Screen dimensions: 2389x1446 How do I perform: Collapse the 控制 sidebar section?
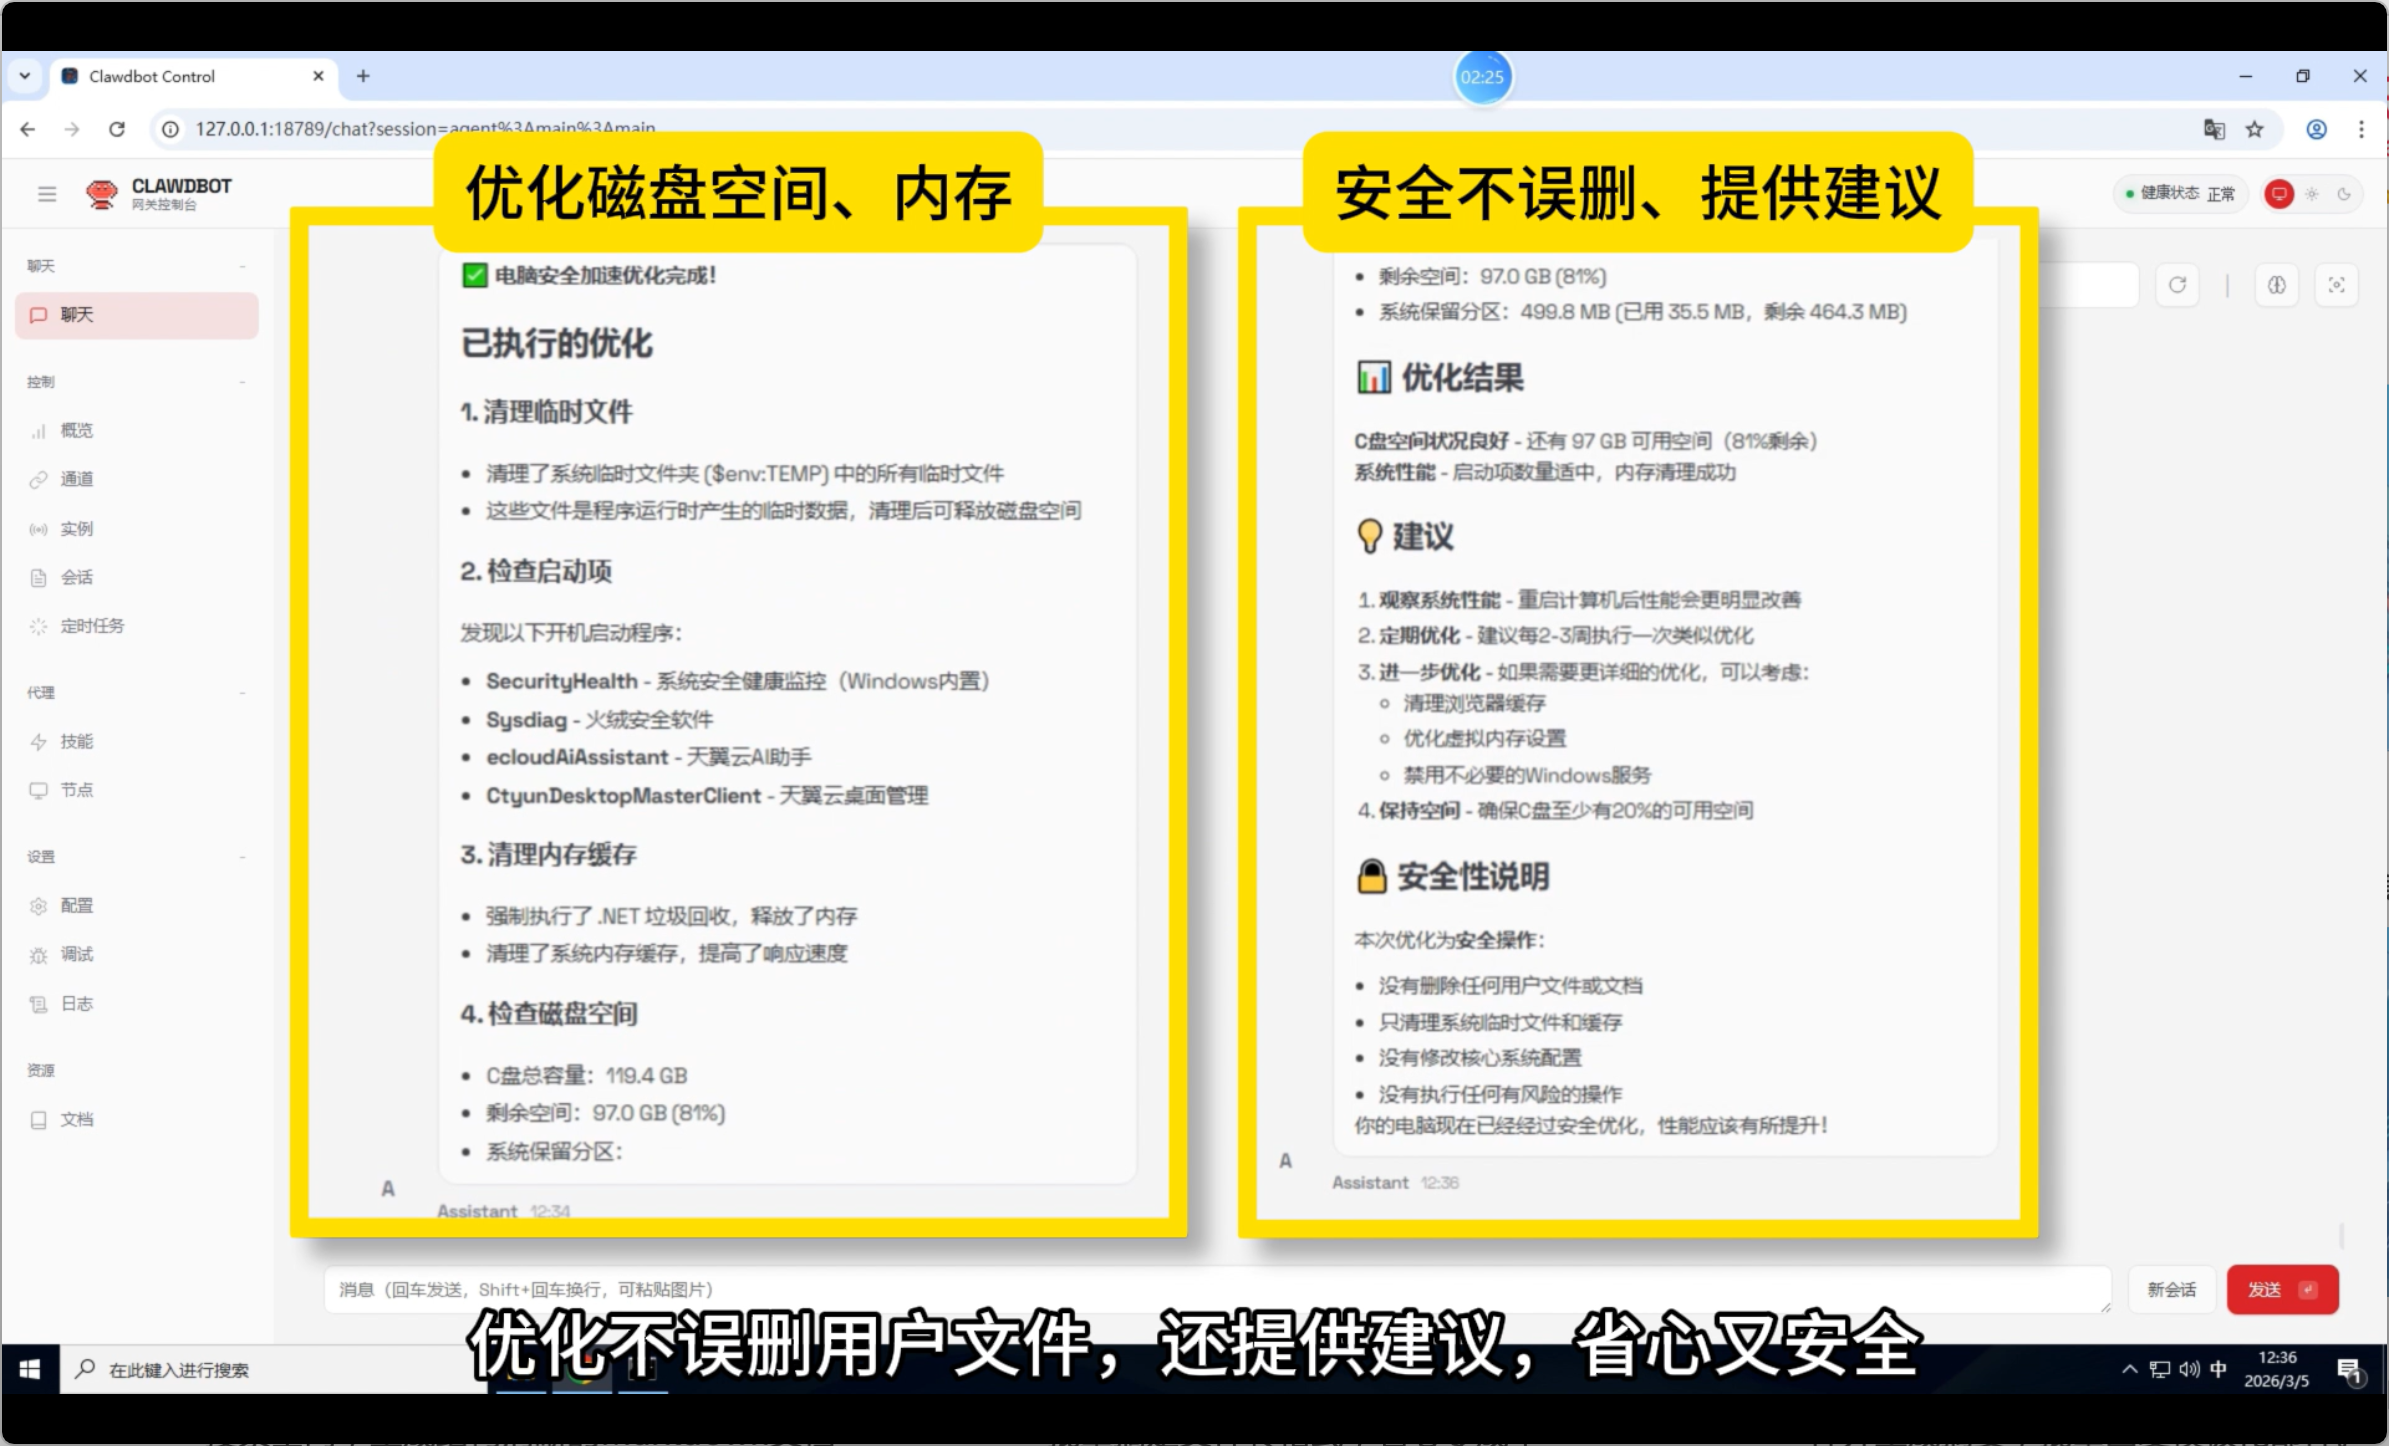click(242, 382)
